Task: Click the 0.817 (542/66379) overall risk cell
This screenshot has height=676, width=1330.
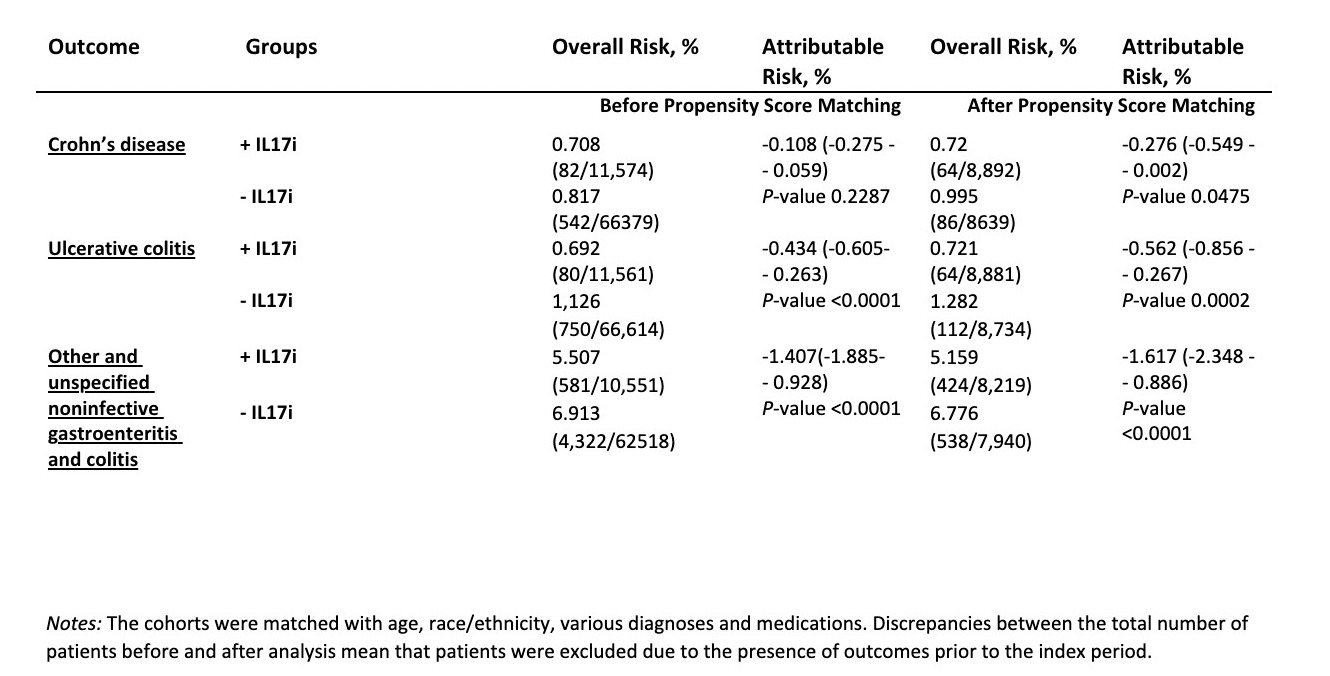Action: [x=604, y=209]
